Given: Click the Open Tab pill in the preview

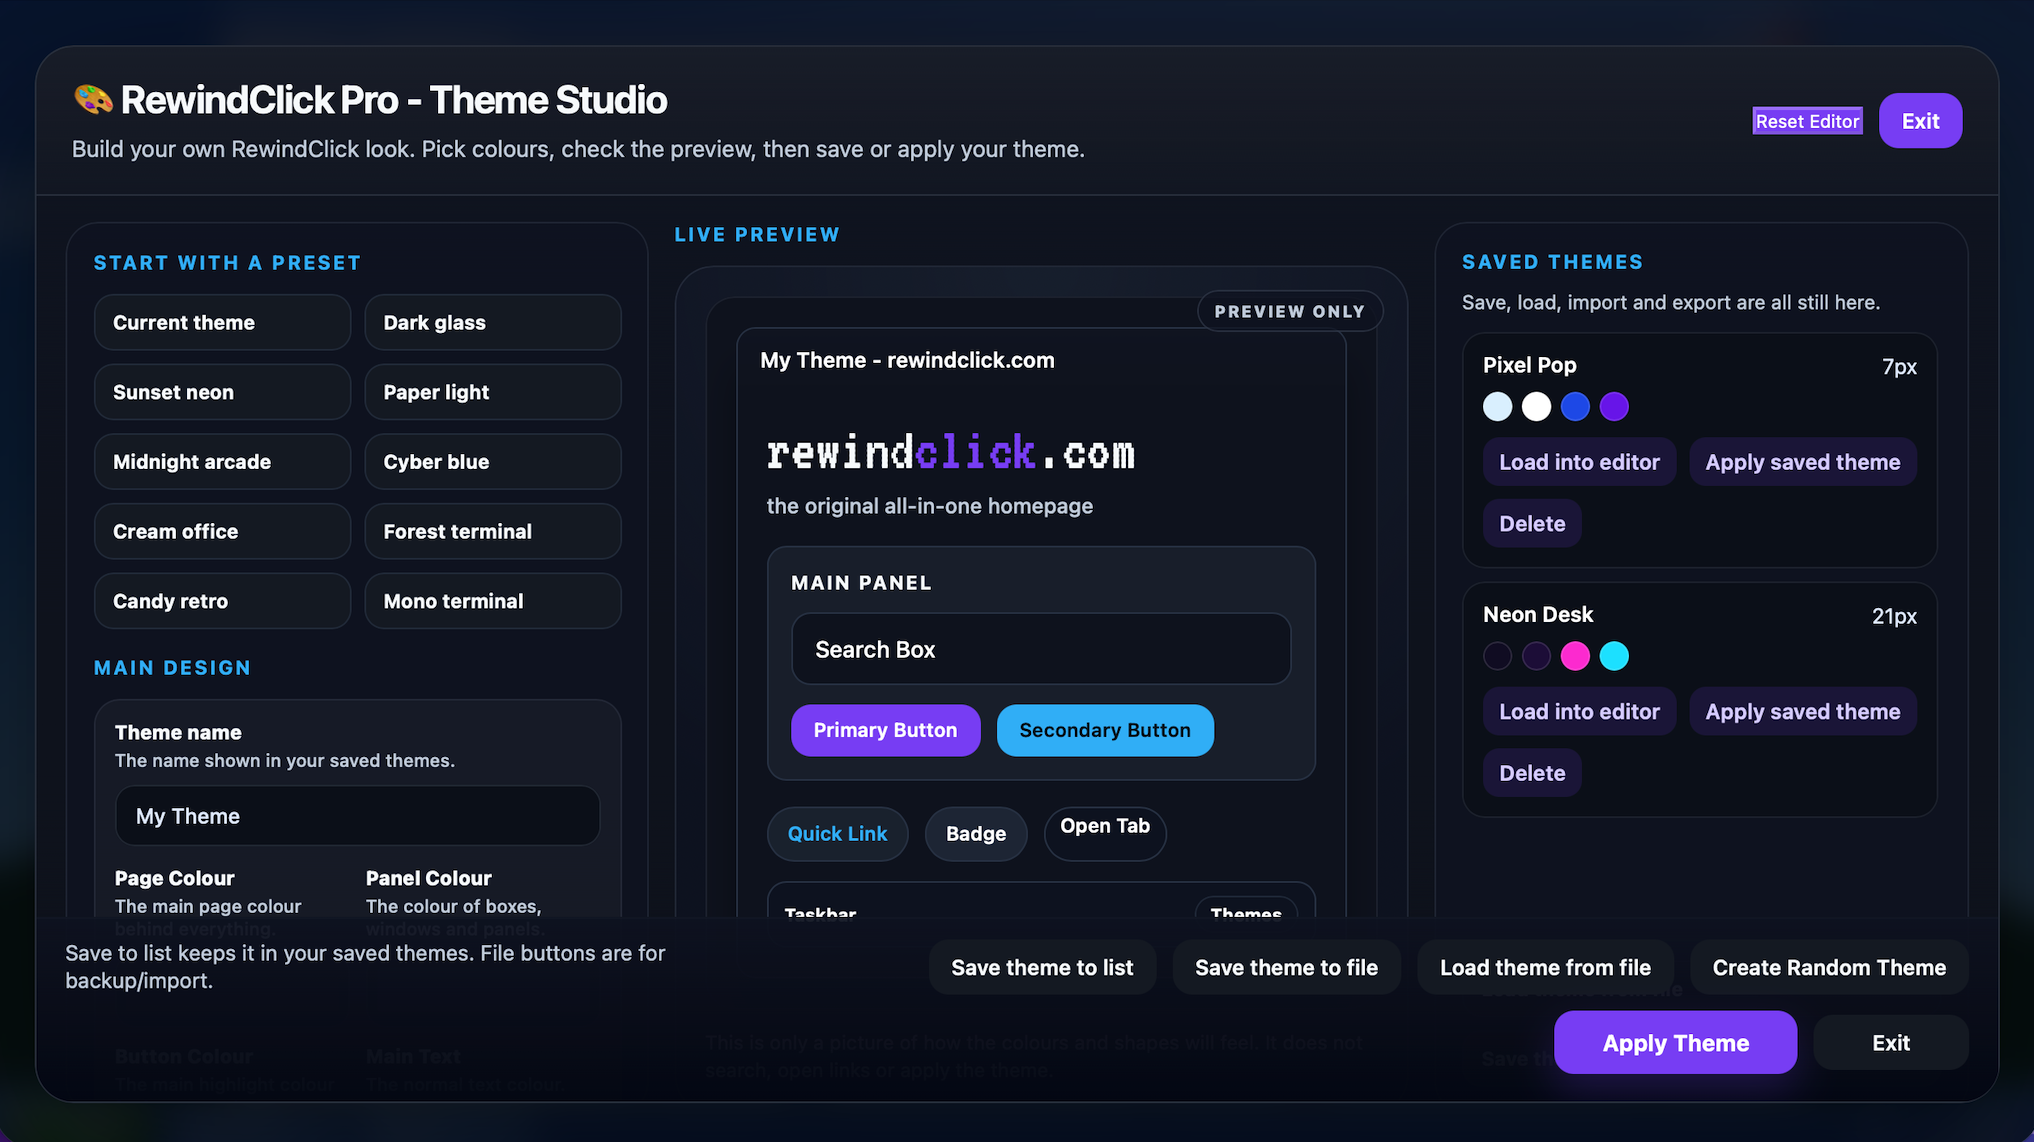Looking at the screenshot, I should [1105, 834].
